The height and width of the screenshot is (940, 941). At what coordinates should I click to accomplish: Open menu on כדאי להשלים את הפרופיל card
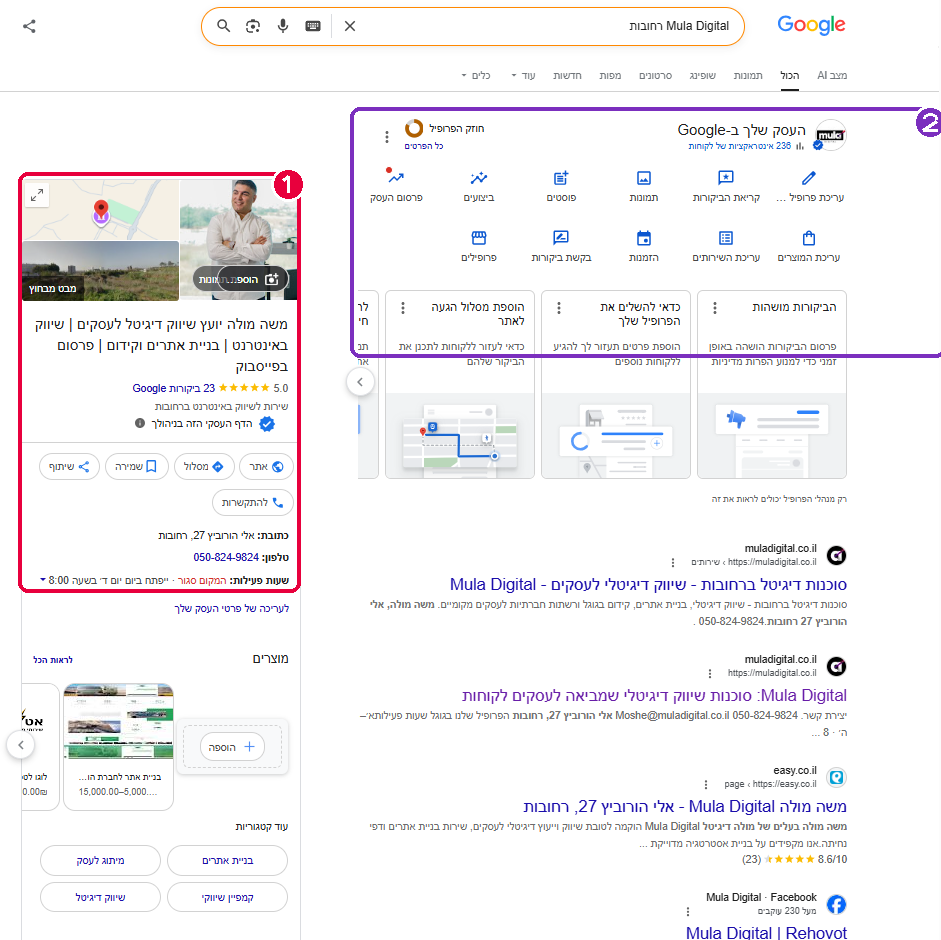tap(558, 308)
